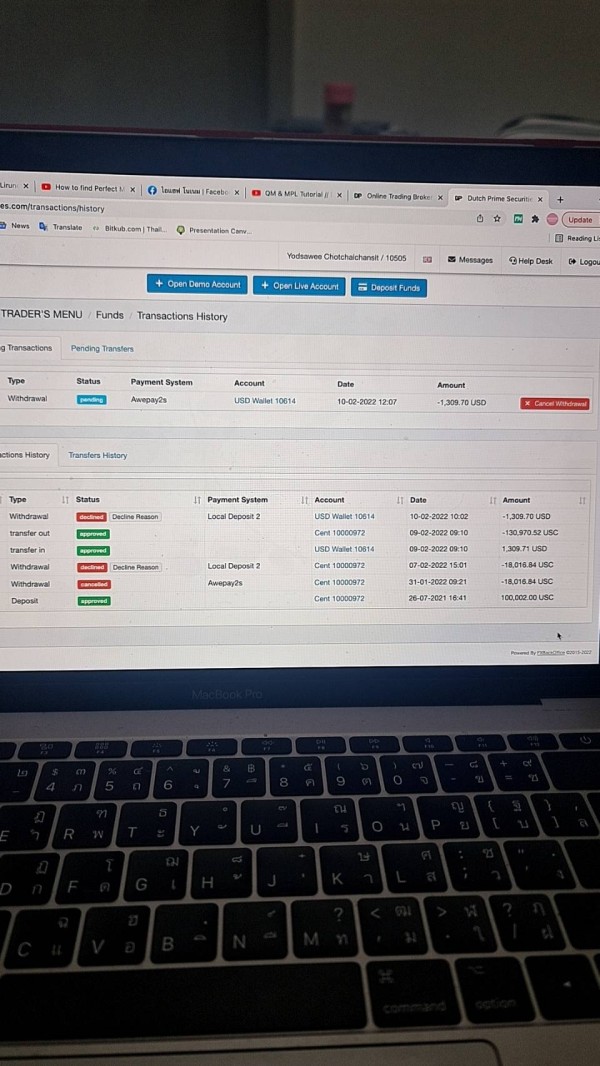Open new browser tab with plus
Screen dimensions: 600x1066
(x=561, y=200)
